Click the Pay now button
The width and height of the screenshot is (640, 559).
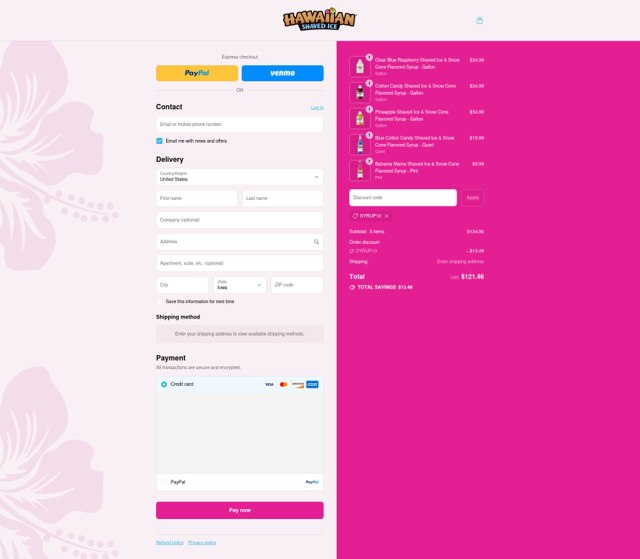(240, 510)
